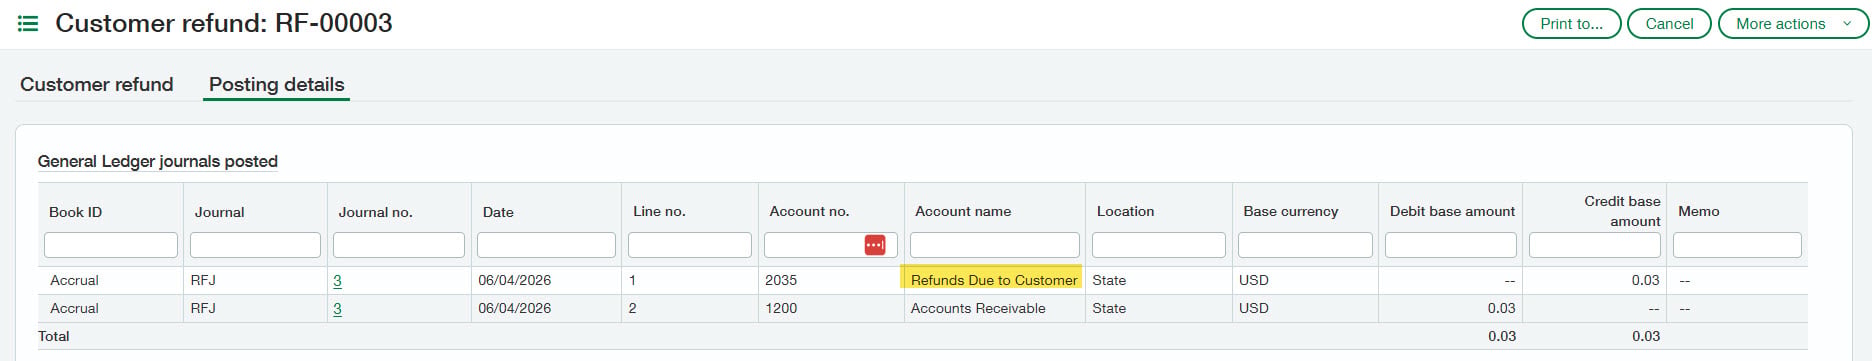Sort by the Credit base amount header
The image size is (1872, 361).
click(x=1622, y=211)
